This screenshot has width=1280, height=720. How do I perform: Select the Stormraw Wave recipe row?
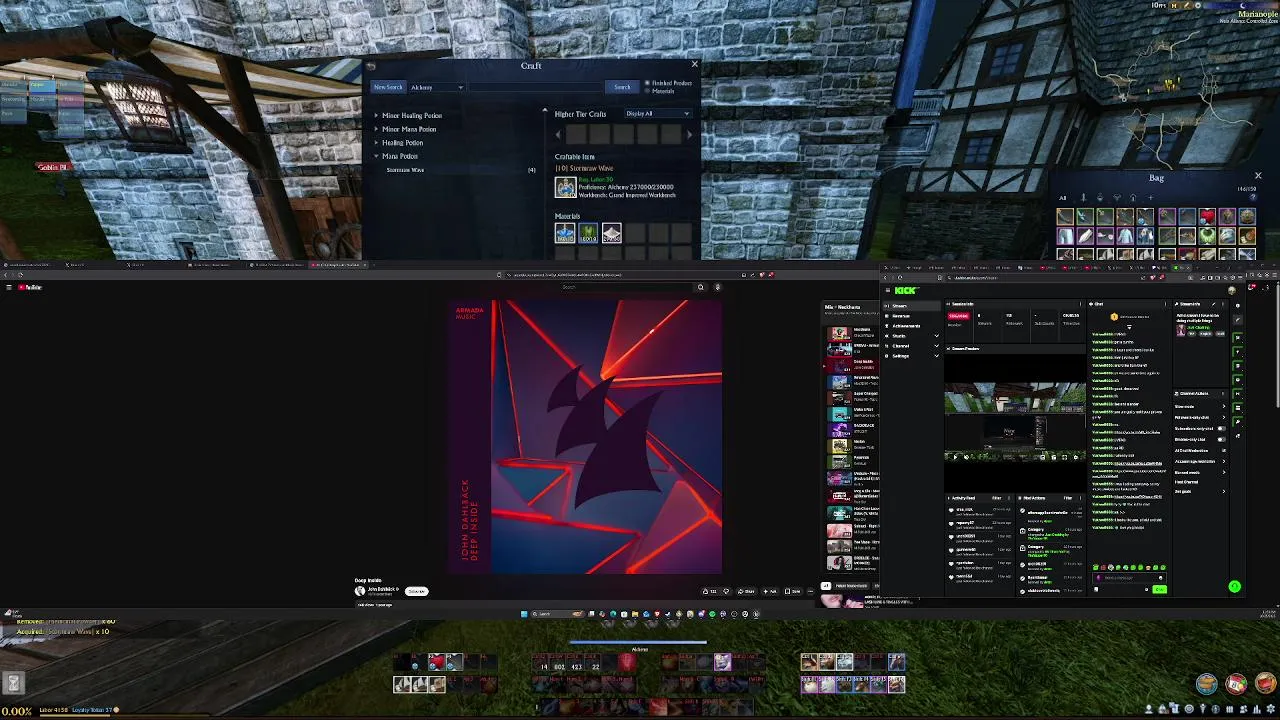coord(460,170)
